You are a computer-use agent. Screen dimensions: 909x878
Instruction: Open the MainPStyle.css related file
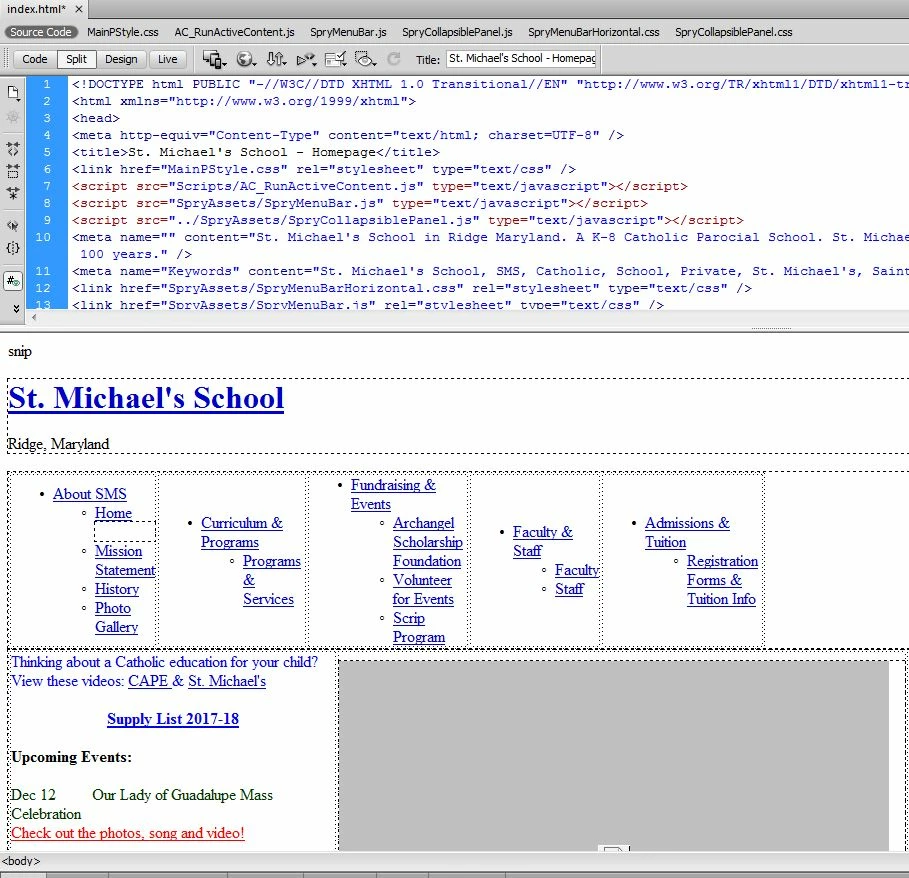click(x=123, y=32)
